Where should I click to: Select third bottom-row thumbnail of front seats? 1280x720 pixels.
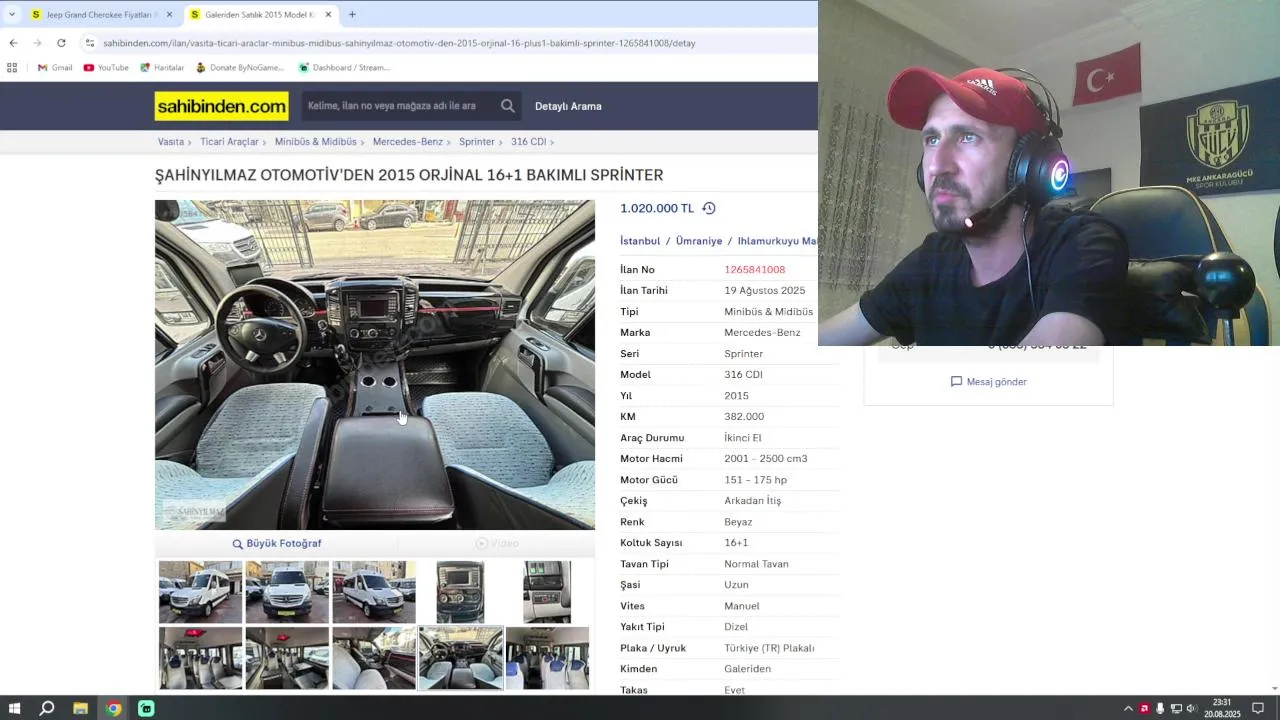click(x=374, y=658)
